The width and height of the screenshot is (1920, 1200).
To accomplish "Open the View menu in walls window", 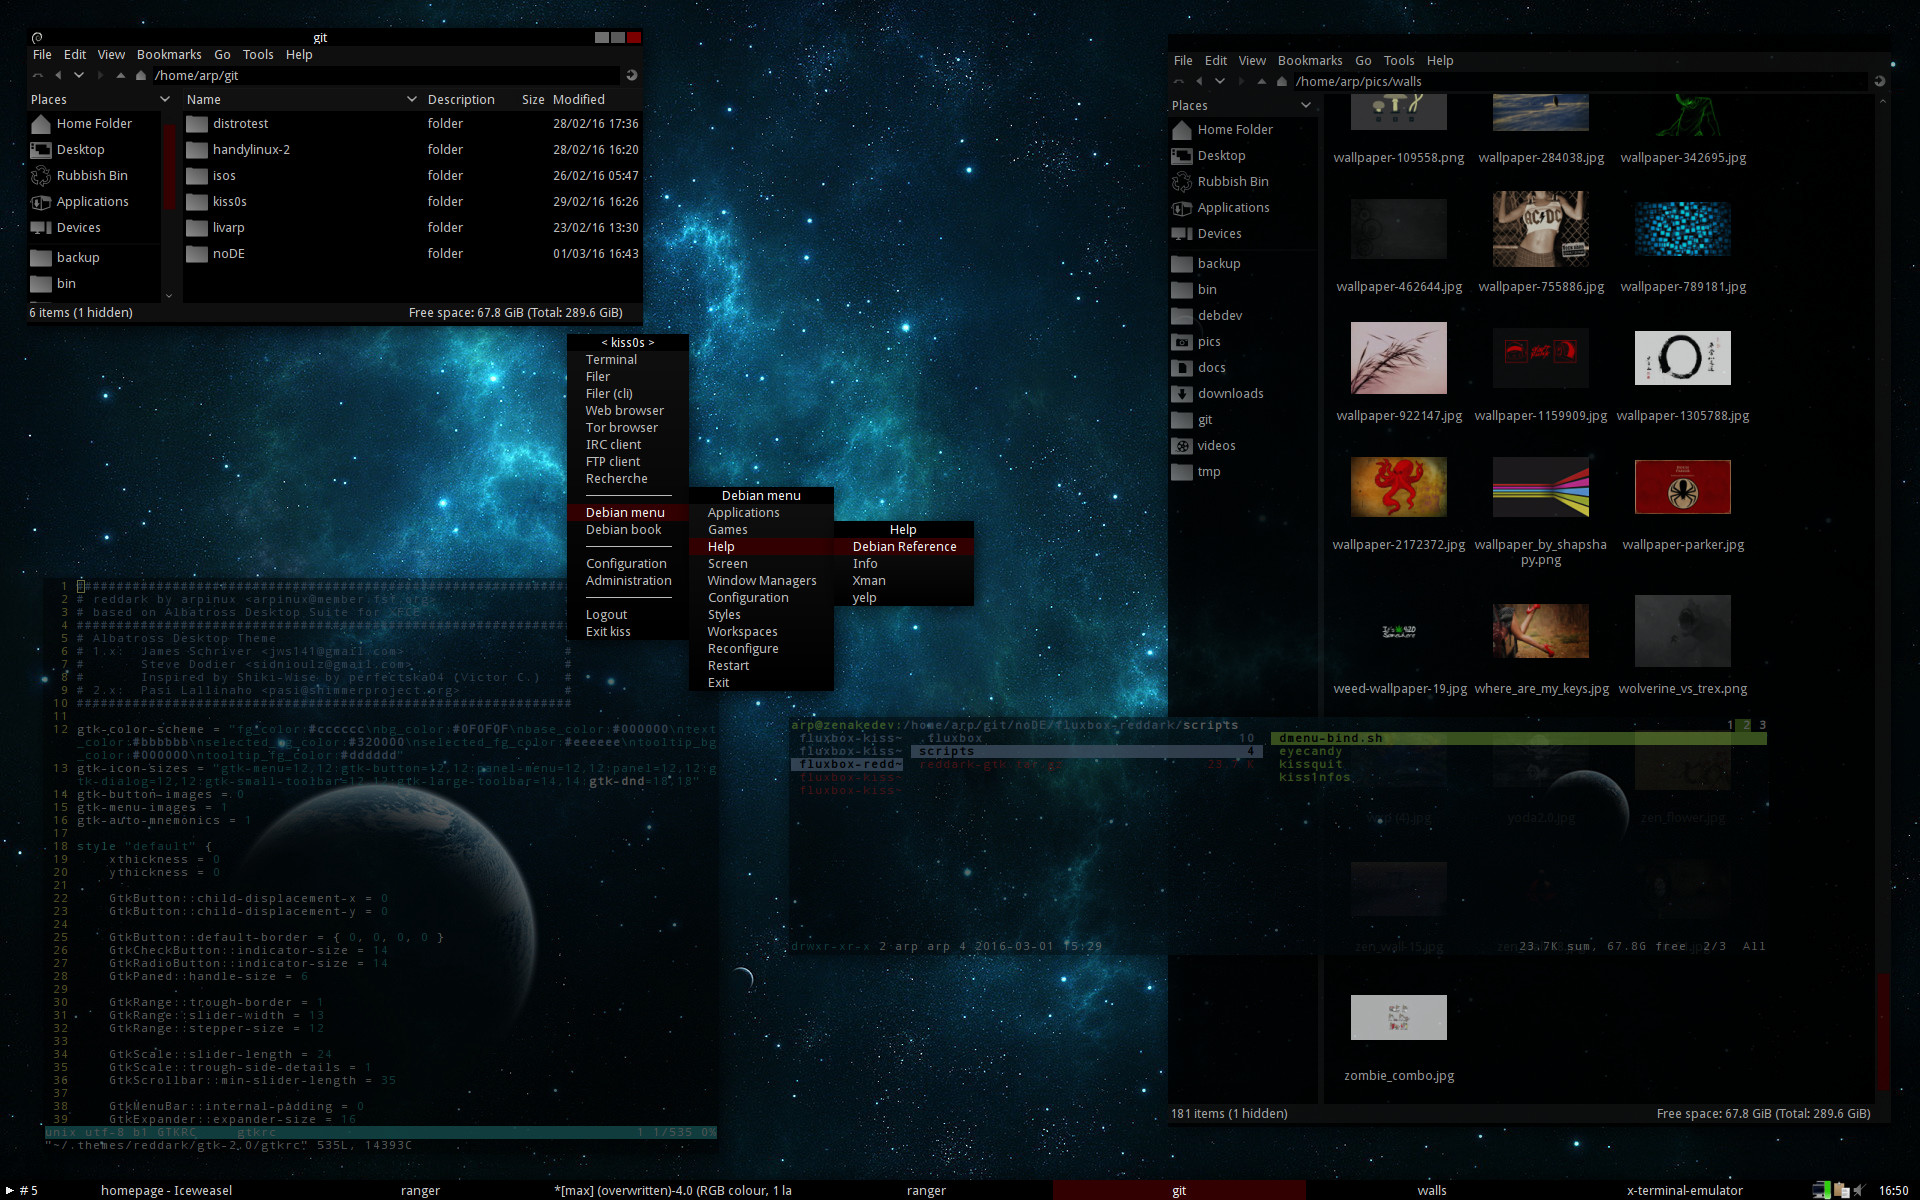I will tap(1252, 60).
